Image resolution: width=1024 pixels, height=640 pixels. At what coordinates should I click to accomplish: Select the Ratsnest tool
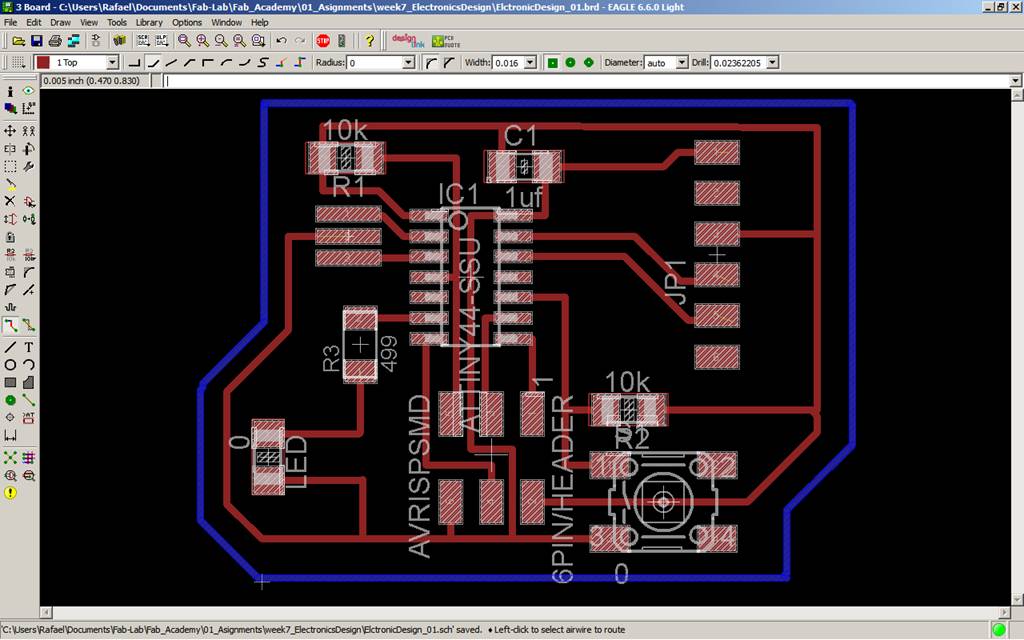[10, 458]
